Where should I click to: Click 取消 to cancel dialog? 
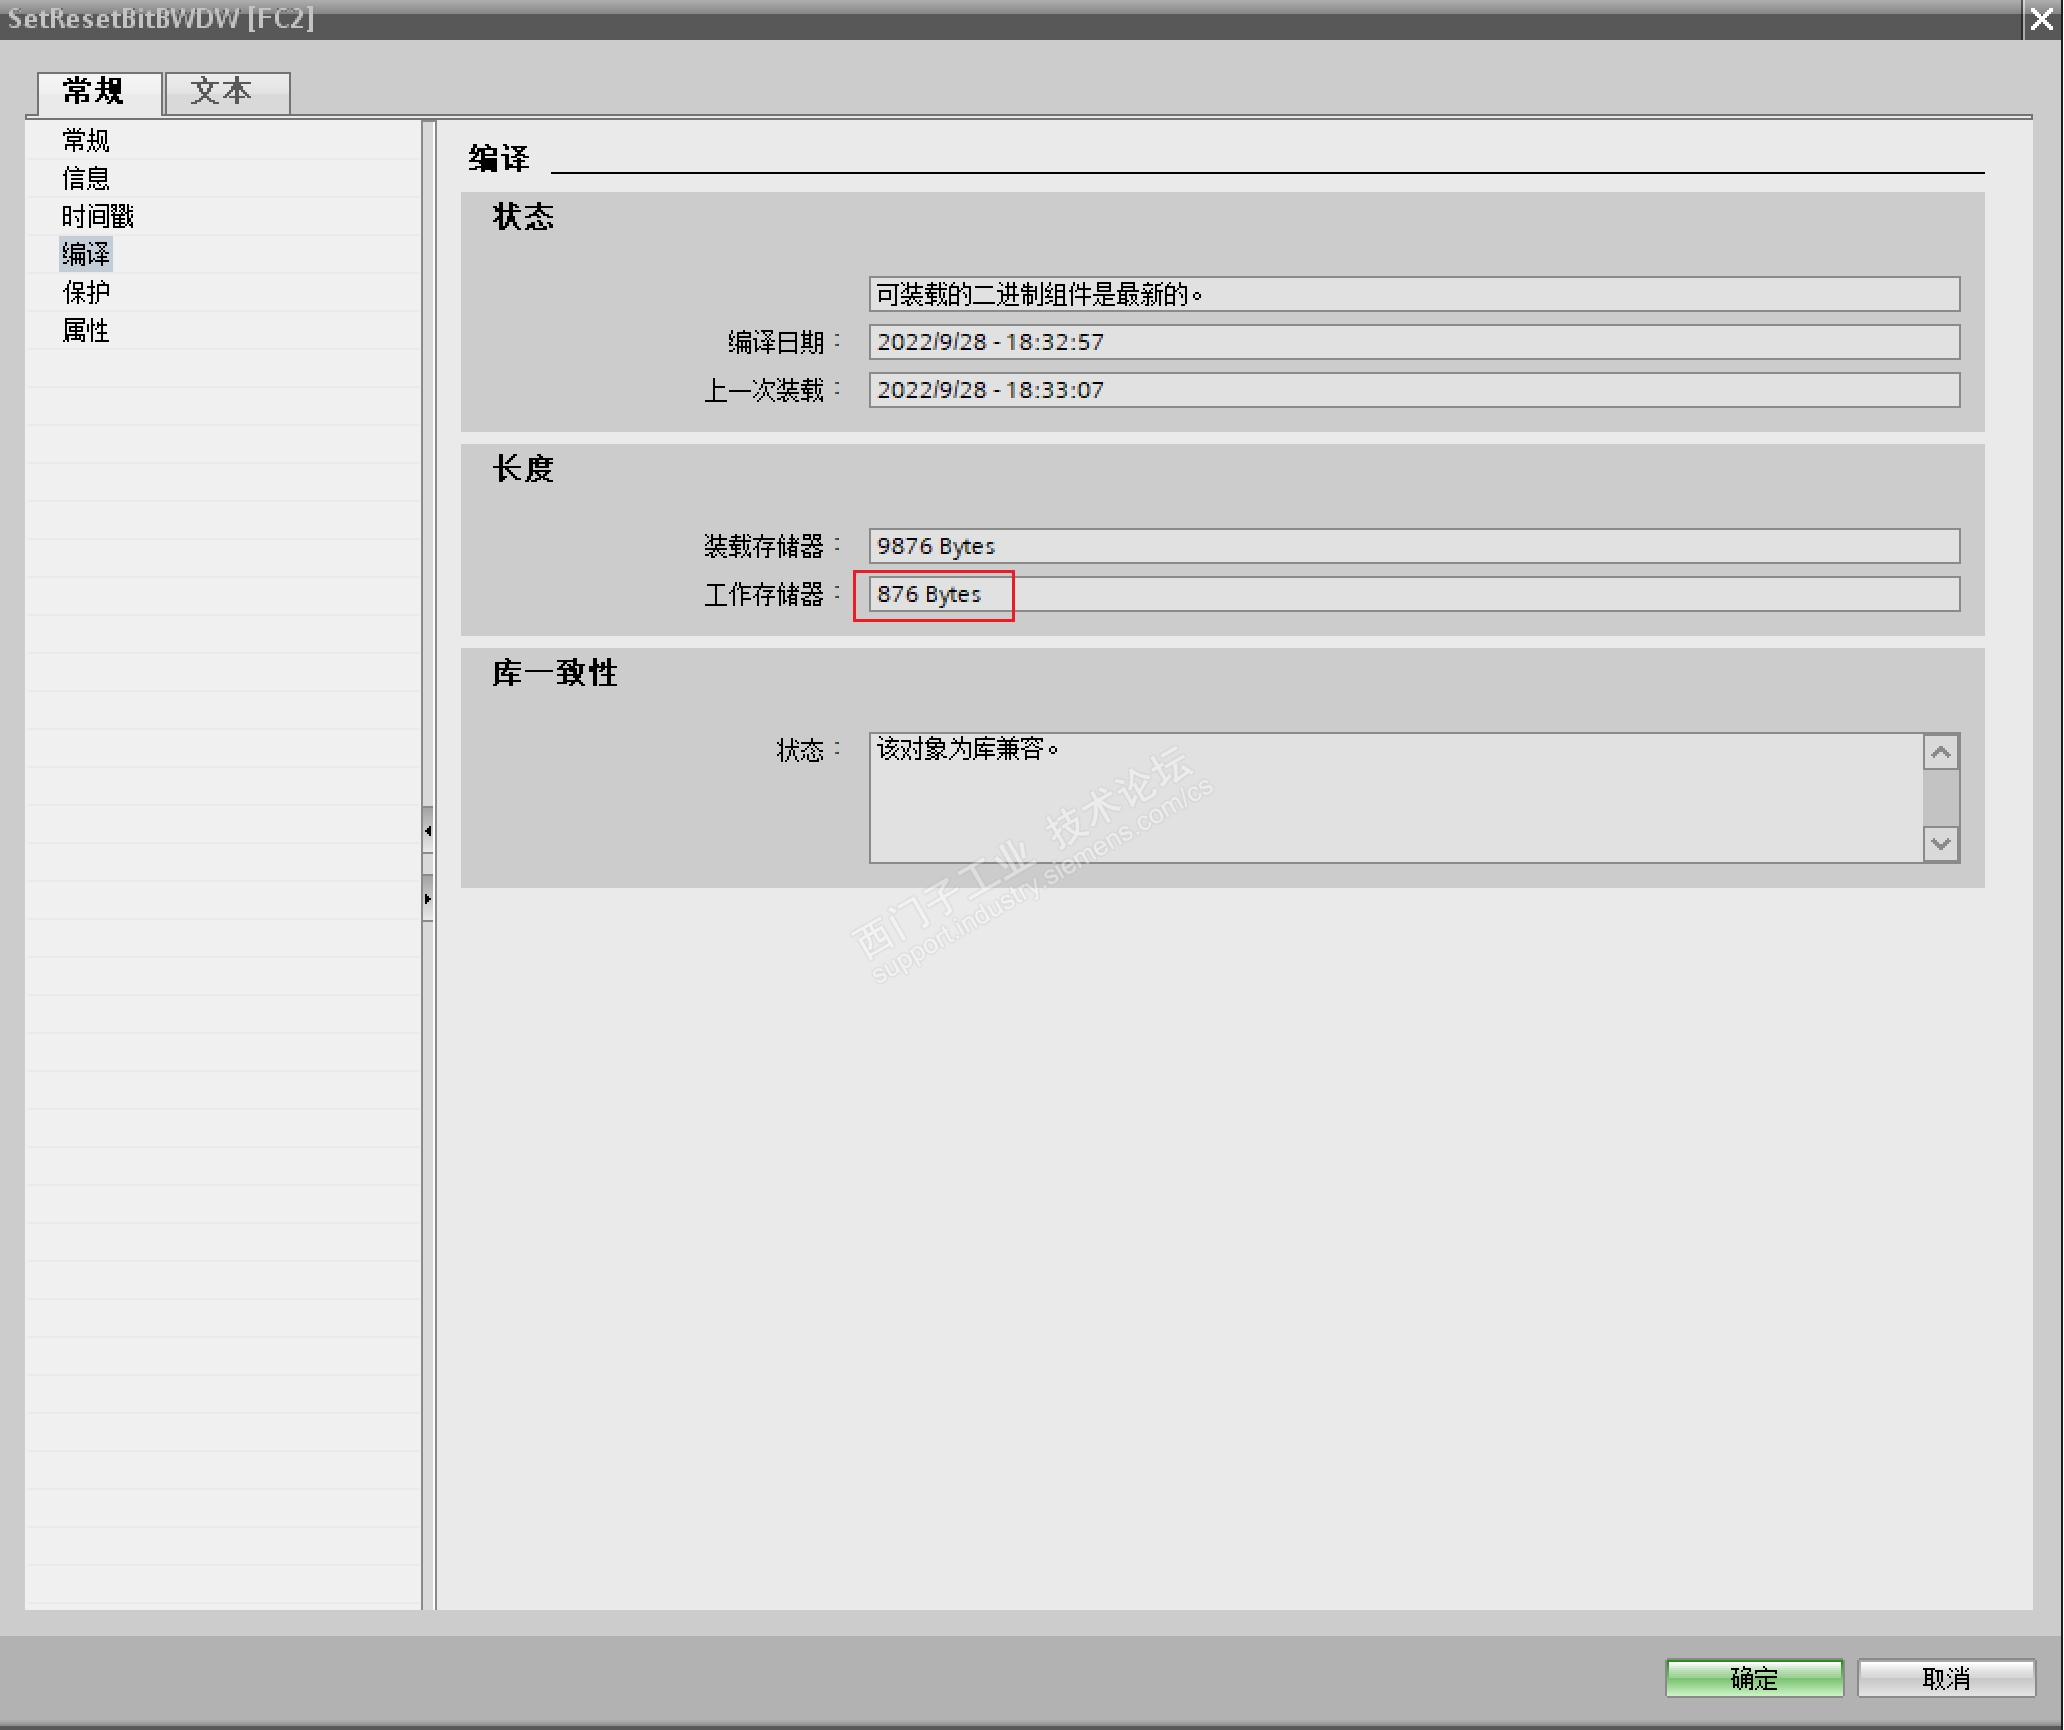[1945, 1677]
